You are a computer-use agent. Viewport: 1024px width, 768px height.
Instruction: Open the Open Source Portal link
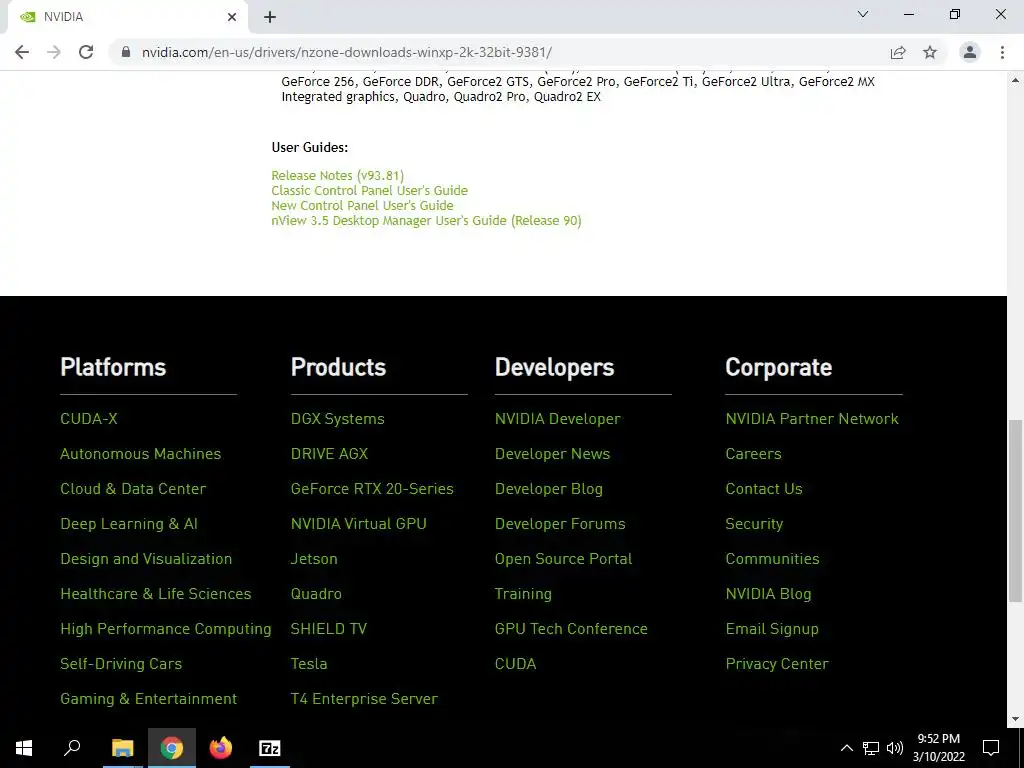pyautogui.click(x=563, y=559)
